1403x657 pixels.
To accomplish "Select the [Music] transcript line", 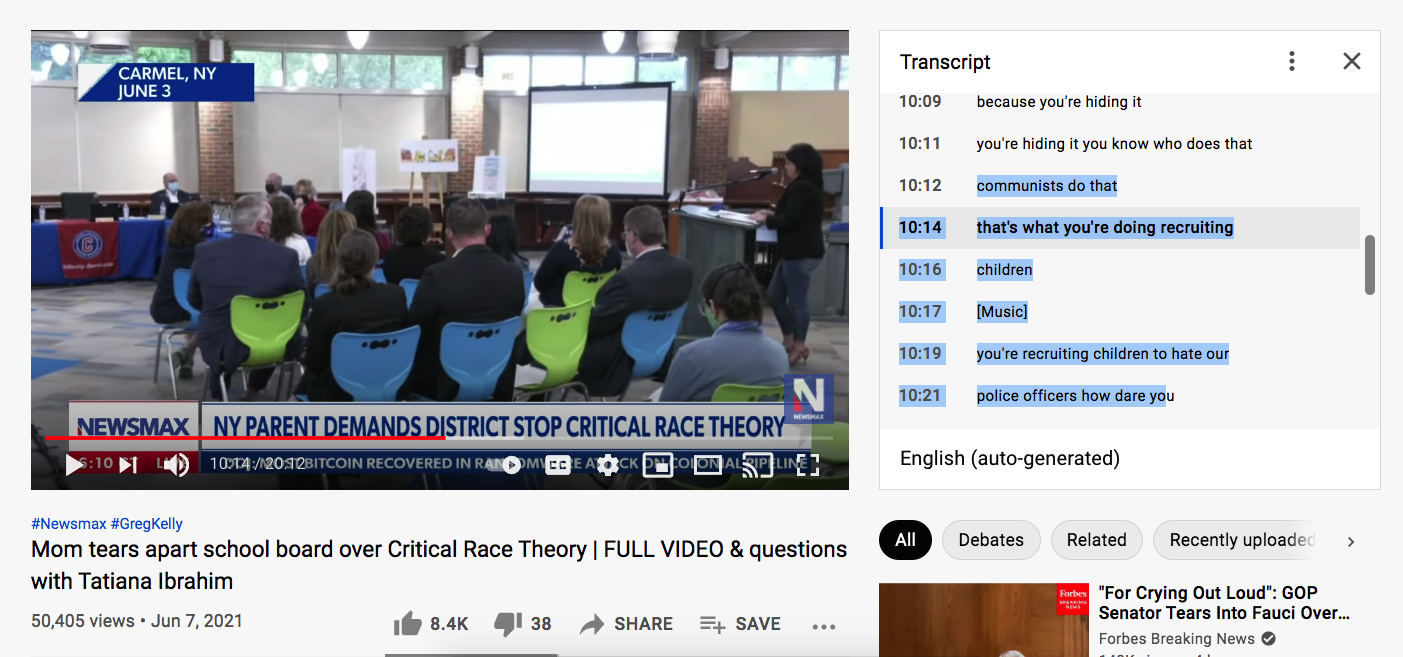I will 1120,312.
